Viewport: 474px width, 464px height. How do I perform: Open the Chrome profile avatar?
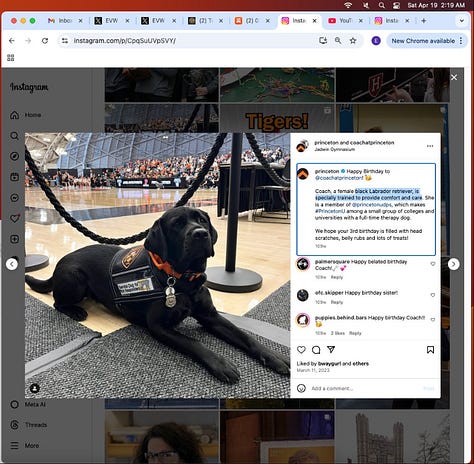(376, 41)
